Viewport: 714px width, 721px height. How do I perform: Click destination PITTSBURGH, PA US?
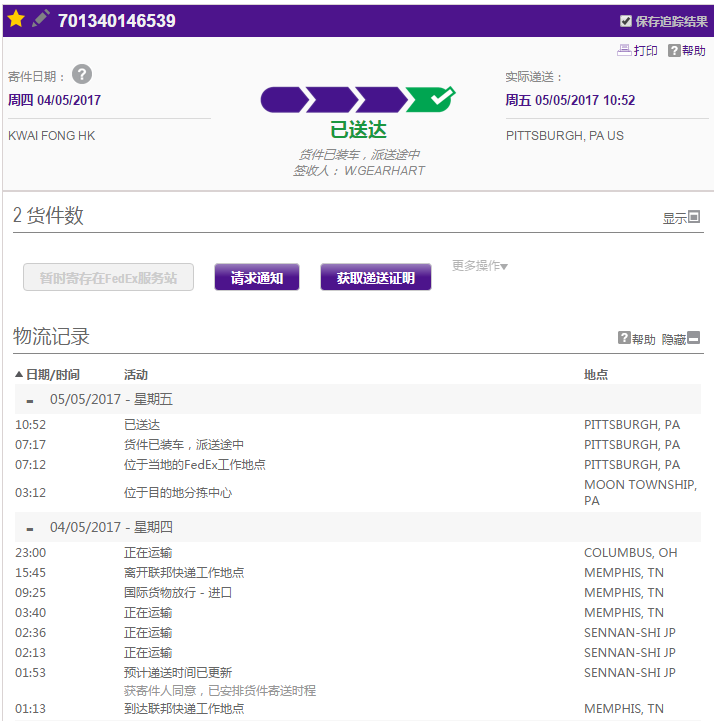coord(565,136)
